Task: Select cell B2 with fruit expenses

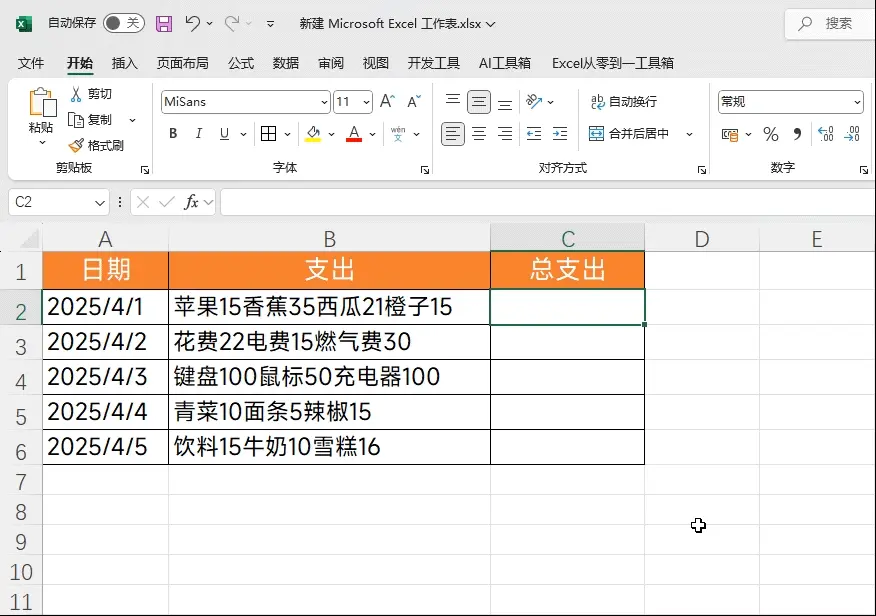Action: click(329, 307)
